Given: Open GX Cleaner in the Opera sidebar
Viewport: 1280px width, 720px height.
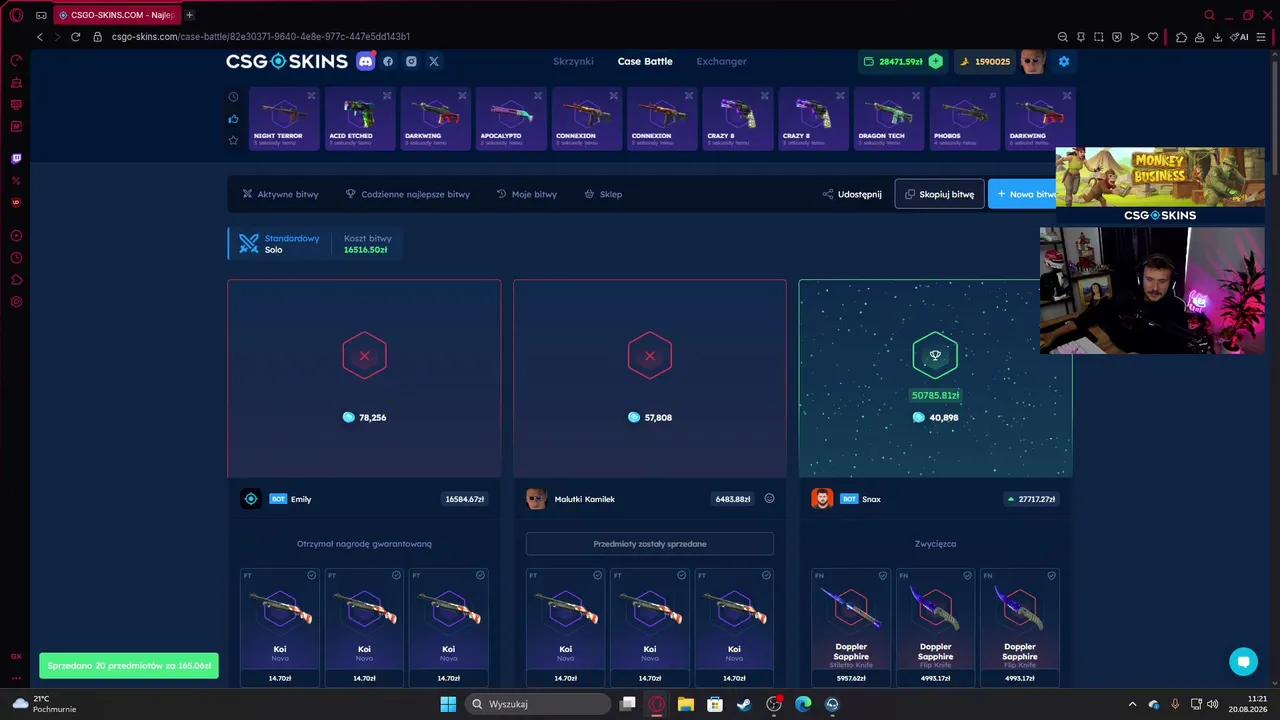Looking at the screenshot, I should (16, 82).
